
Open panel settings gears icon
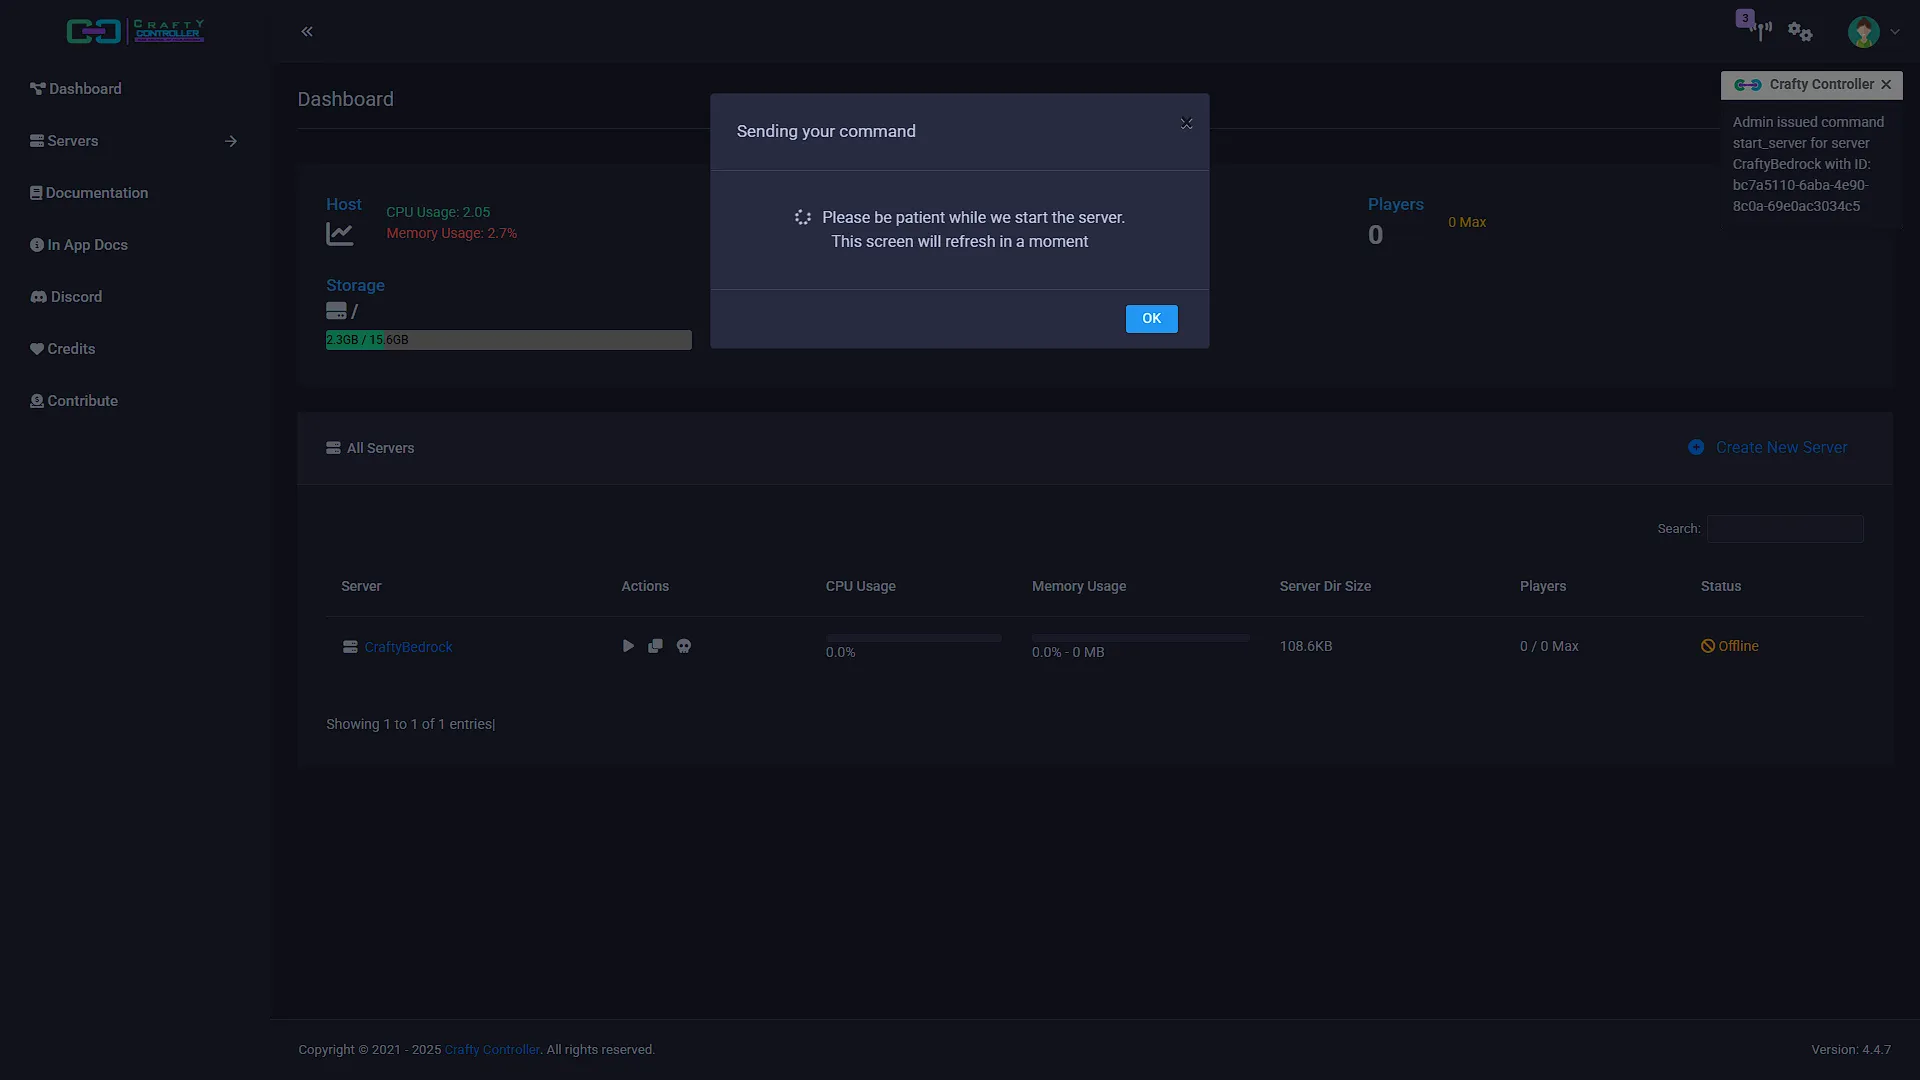1800,32
